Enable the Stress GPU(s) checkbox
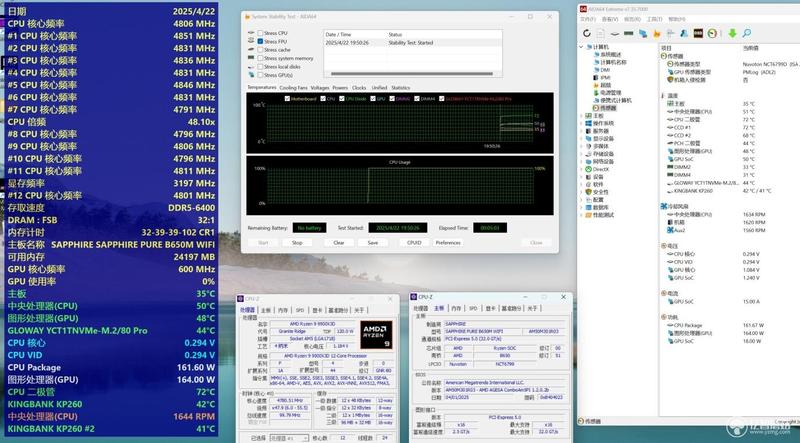This screenshot has height=443, width=800. click(261, 75)
